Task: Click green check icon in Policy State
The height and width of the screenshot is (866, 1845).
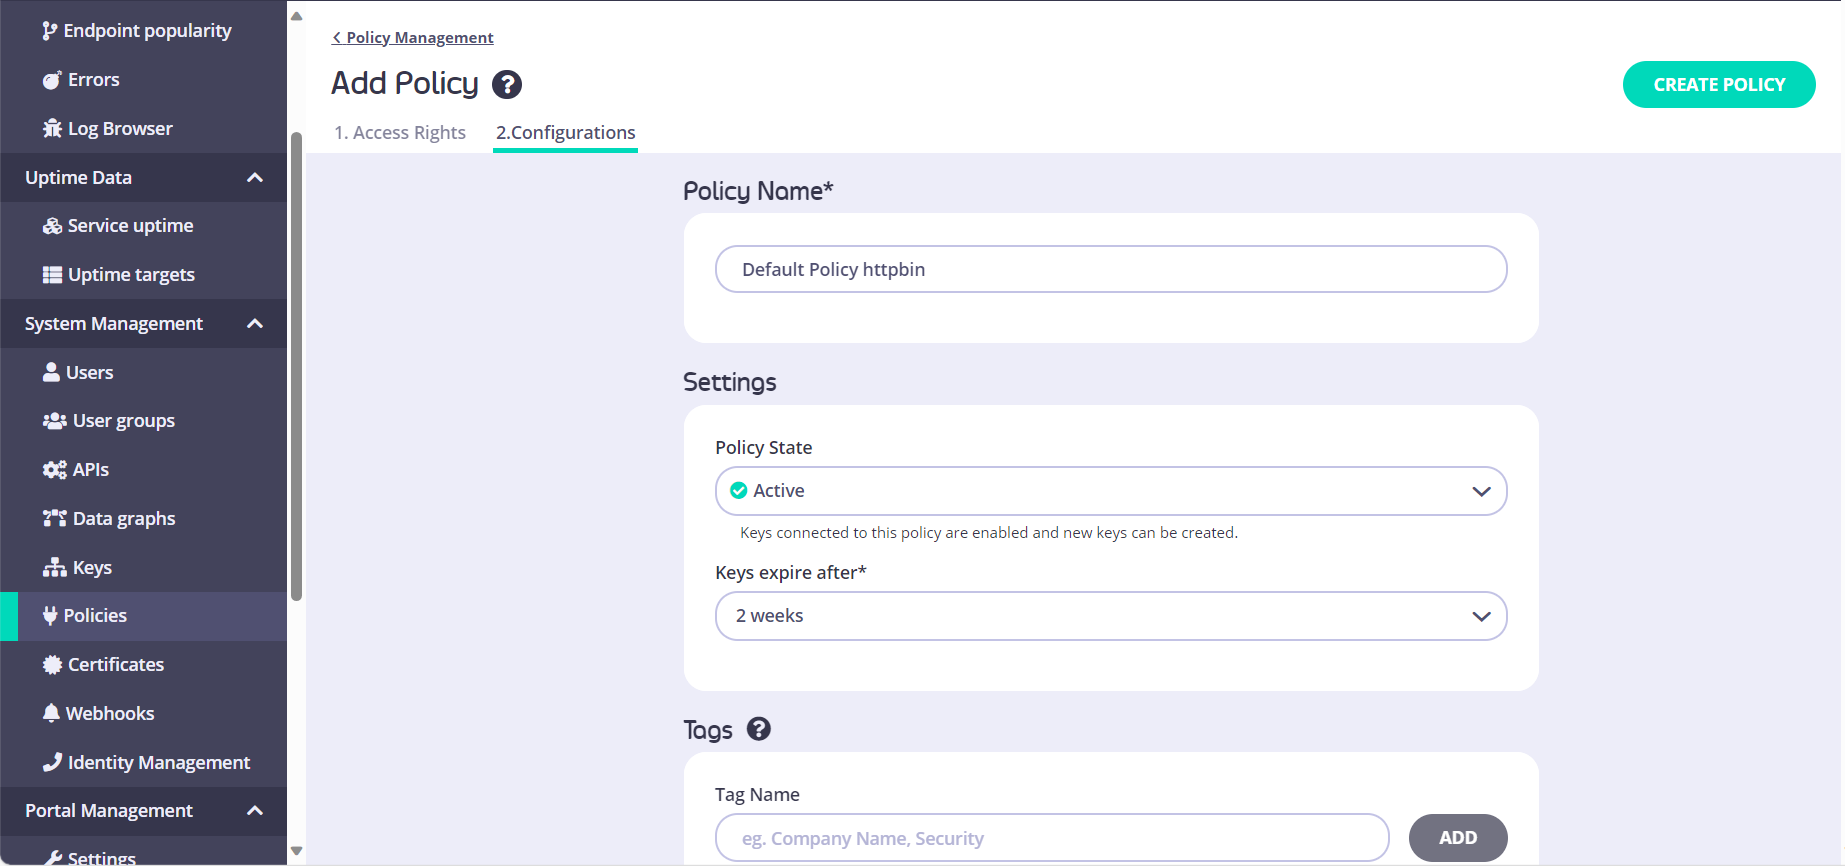Action: [739, 491]
